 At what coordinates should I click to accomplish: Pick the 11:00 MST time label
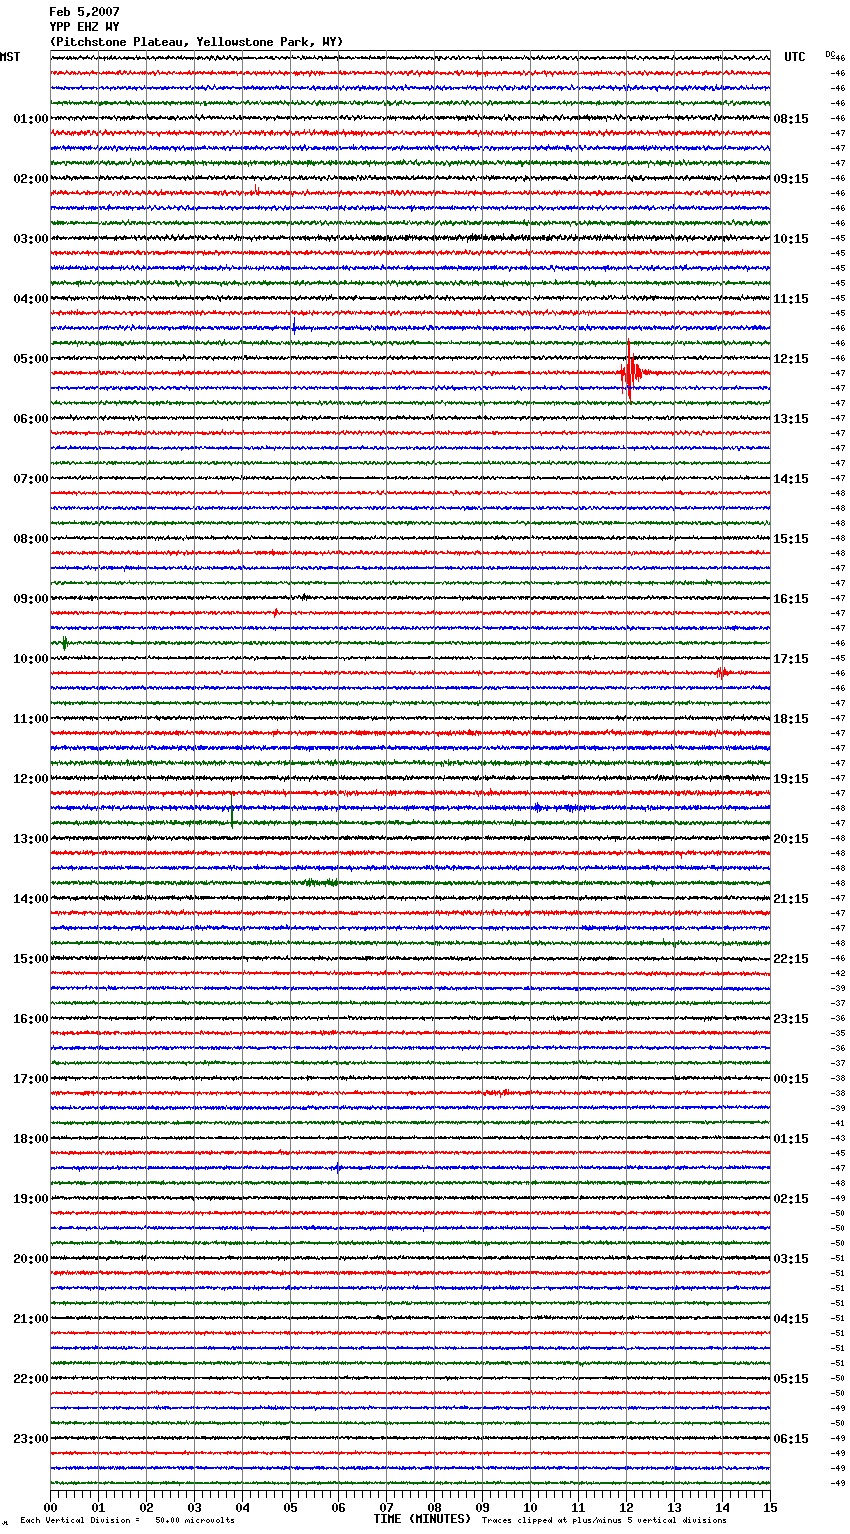click(x=31, y=719)
